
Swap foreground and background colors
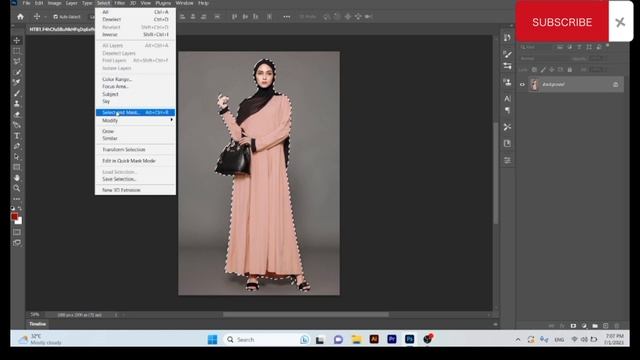tap(20, 209)
